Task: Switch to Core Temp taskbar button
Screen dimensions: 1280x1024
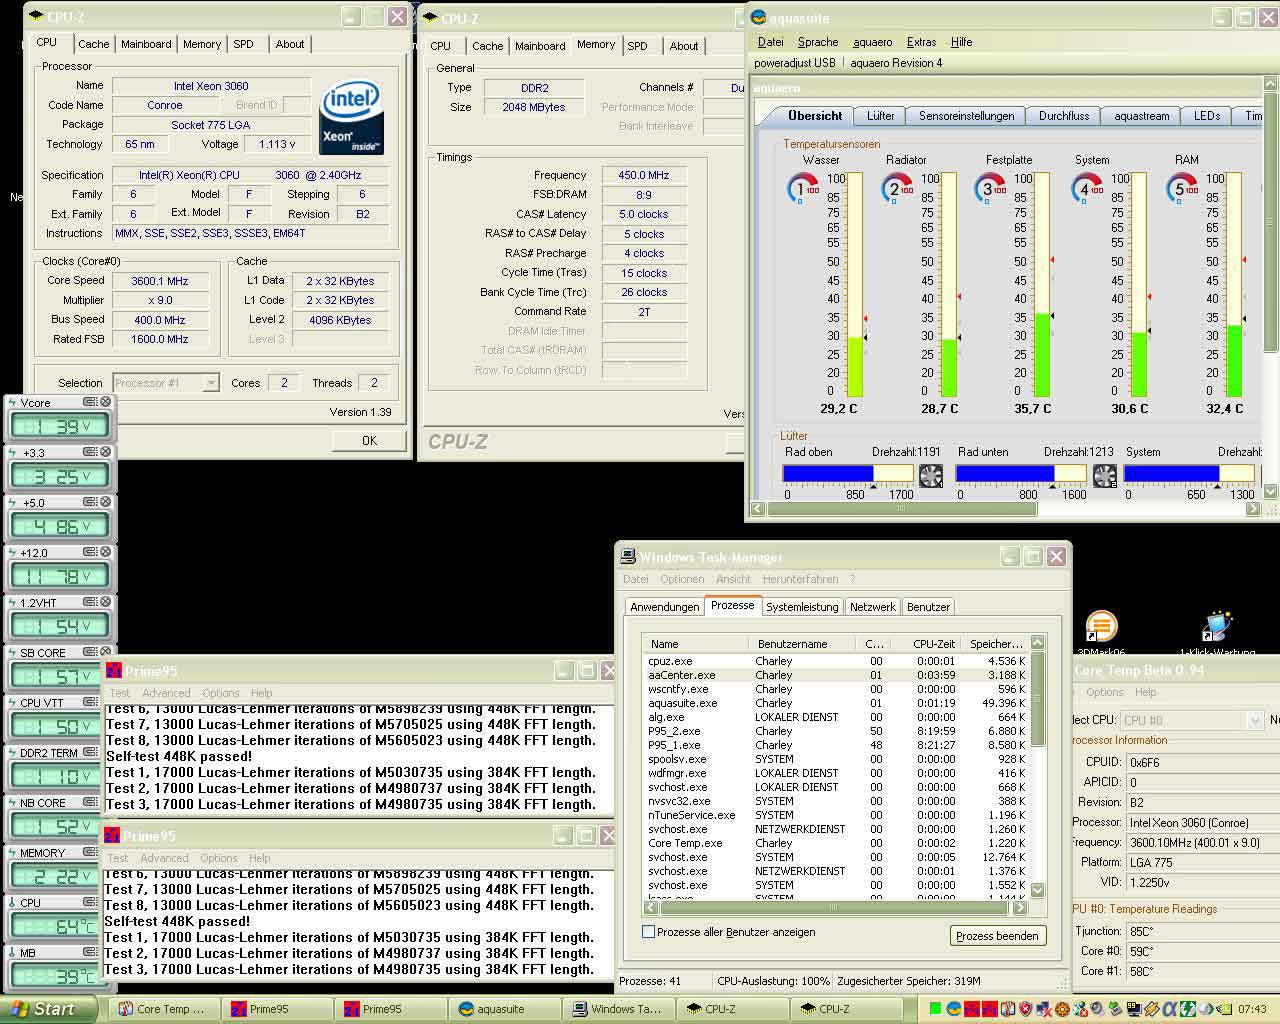Action: 162,1009
